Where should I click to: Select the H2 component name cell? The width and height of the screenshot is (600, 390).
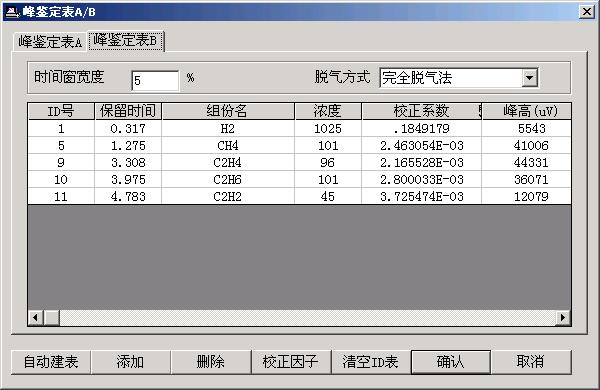[228, 129]
